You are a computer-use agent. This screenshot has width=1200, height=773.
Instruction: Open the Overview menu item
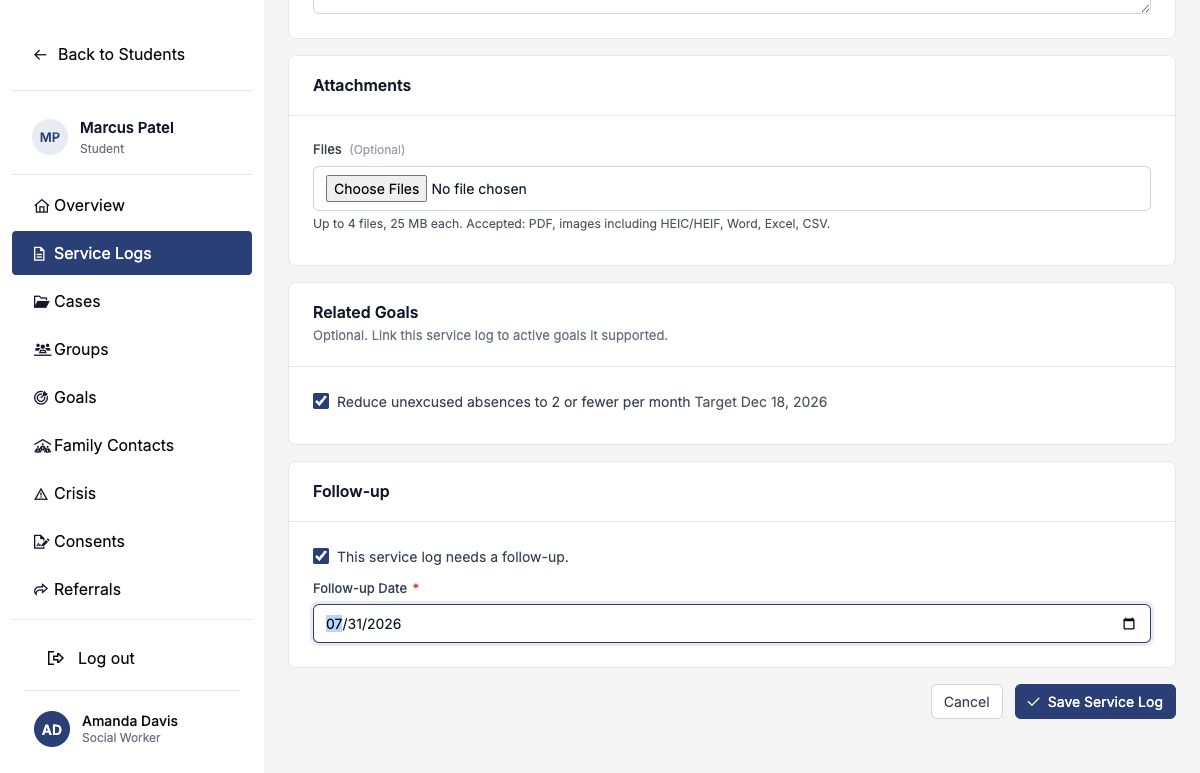pyautogui.click(x=132, y=205)
